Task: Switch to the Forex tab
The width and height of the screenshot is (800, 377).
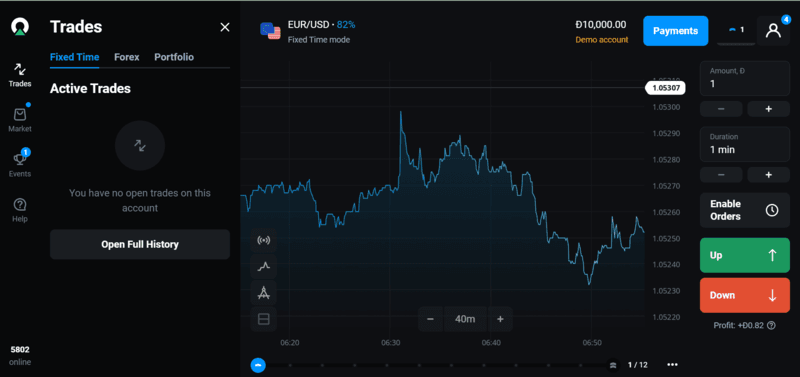Action: pos(127,57)
